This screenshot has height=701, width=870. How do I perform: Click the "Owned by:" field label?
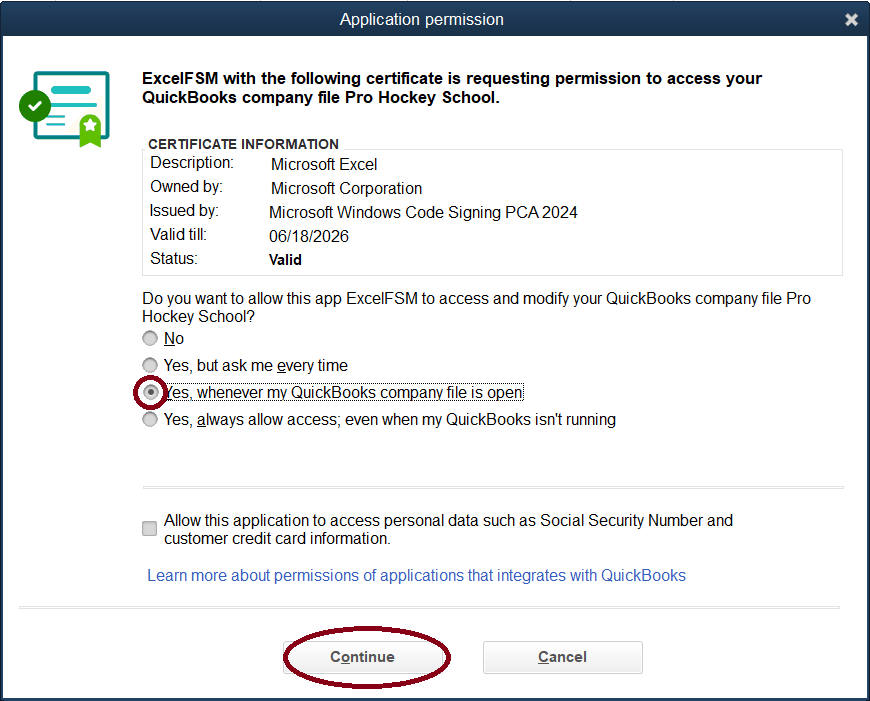pyautogui.click(x=186, y=186)
